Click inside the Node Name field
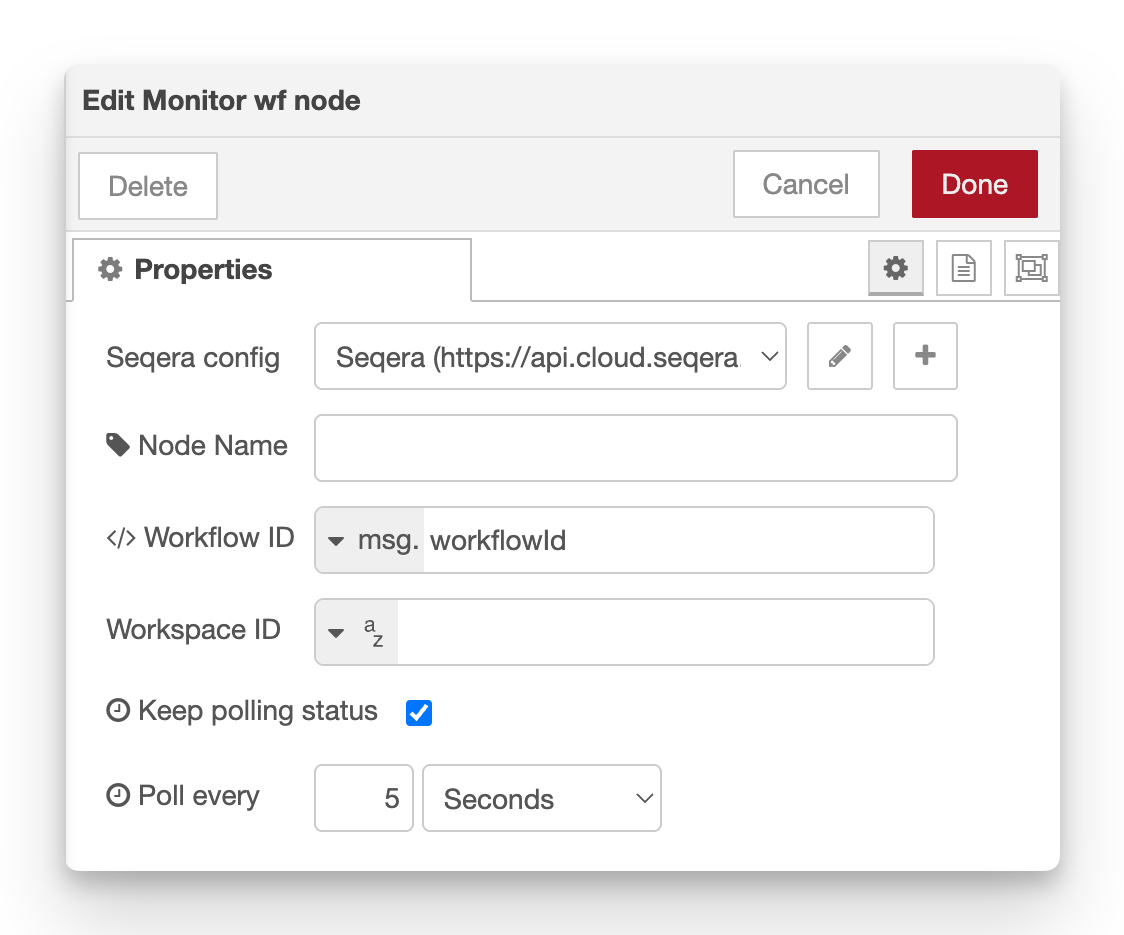 (634, 447)
